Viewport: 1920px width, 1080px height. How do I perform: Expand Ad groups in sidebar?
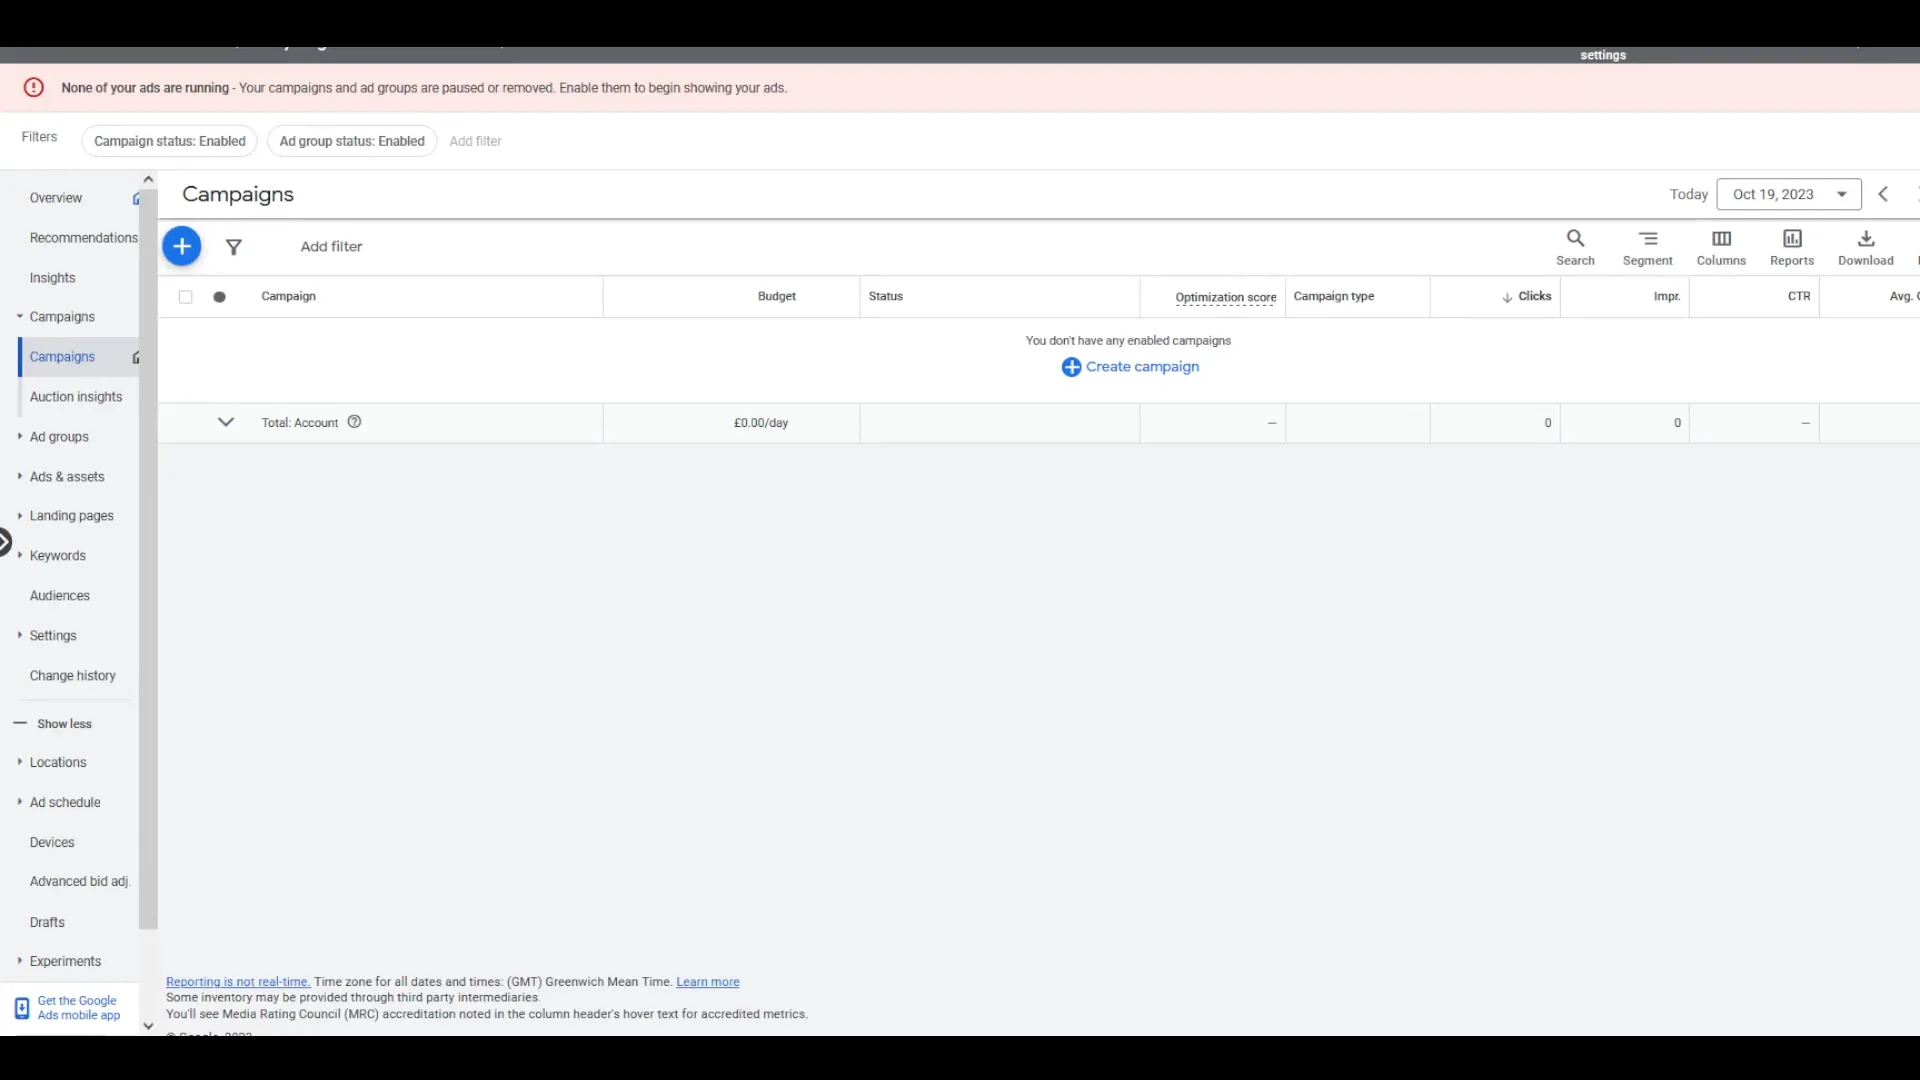[x=19, y=437]
